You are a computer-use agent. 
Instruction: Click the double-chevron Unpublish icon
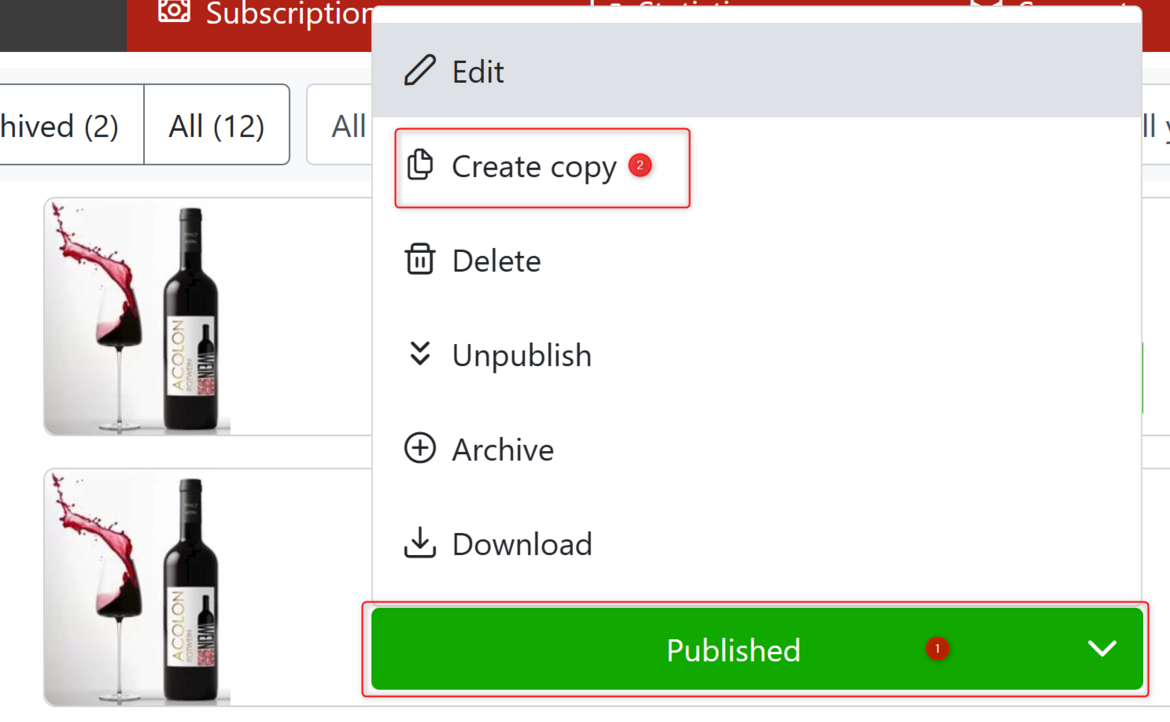tap(420, 354)
